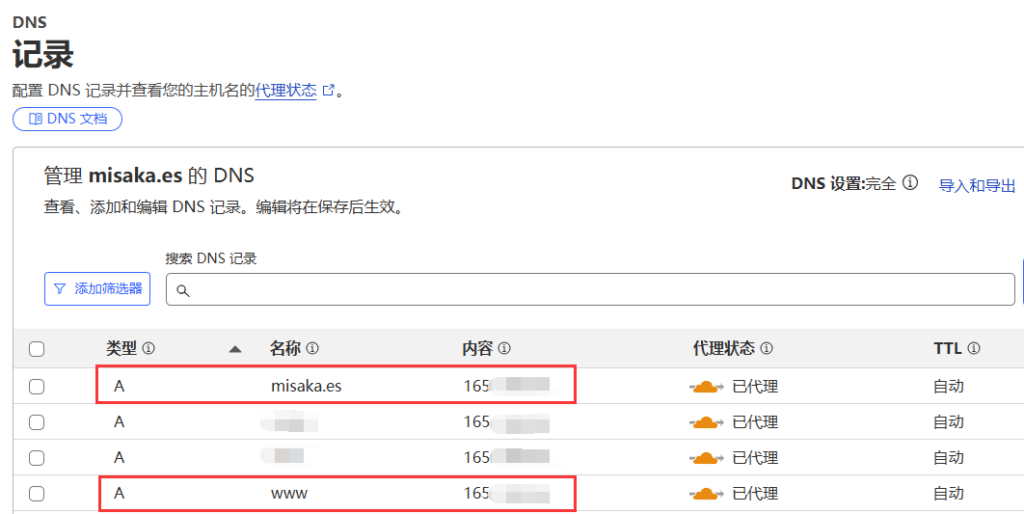Click the info icon next to 类型 header
This screenshot has height=514, width=1024.
point(149,349)
